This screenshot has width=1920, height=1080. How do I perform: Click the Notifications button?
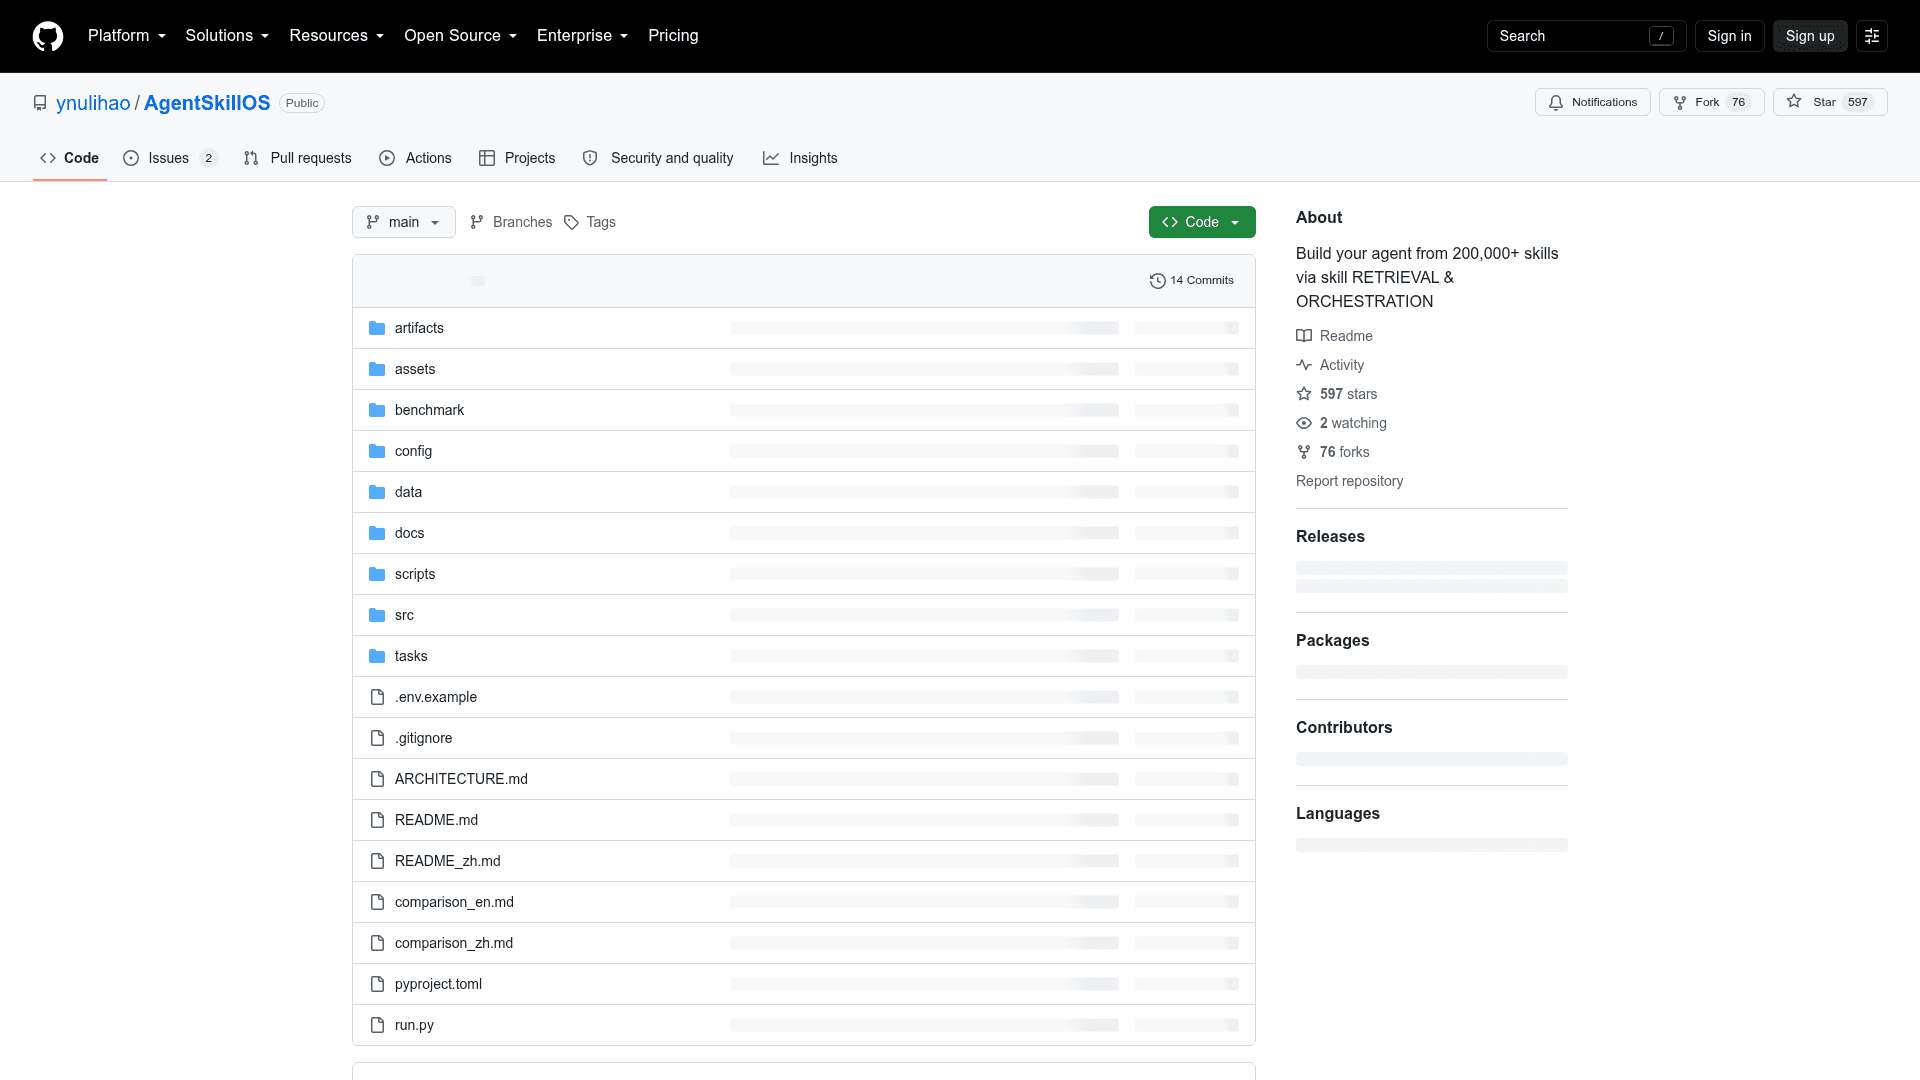1593,102
